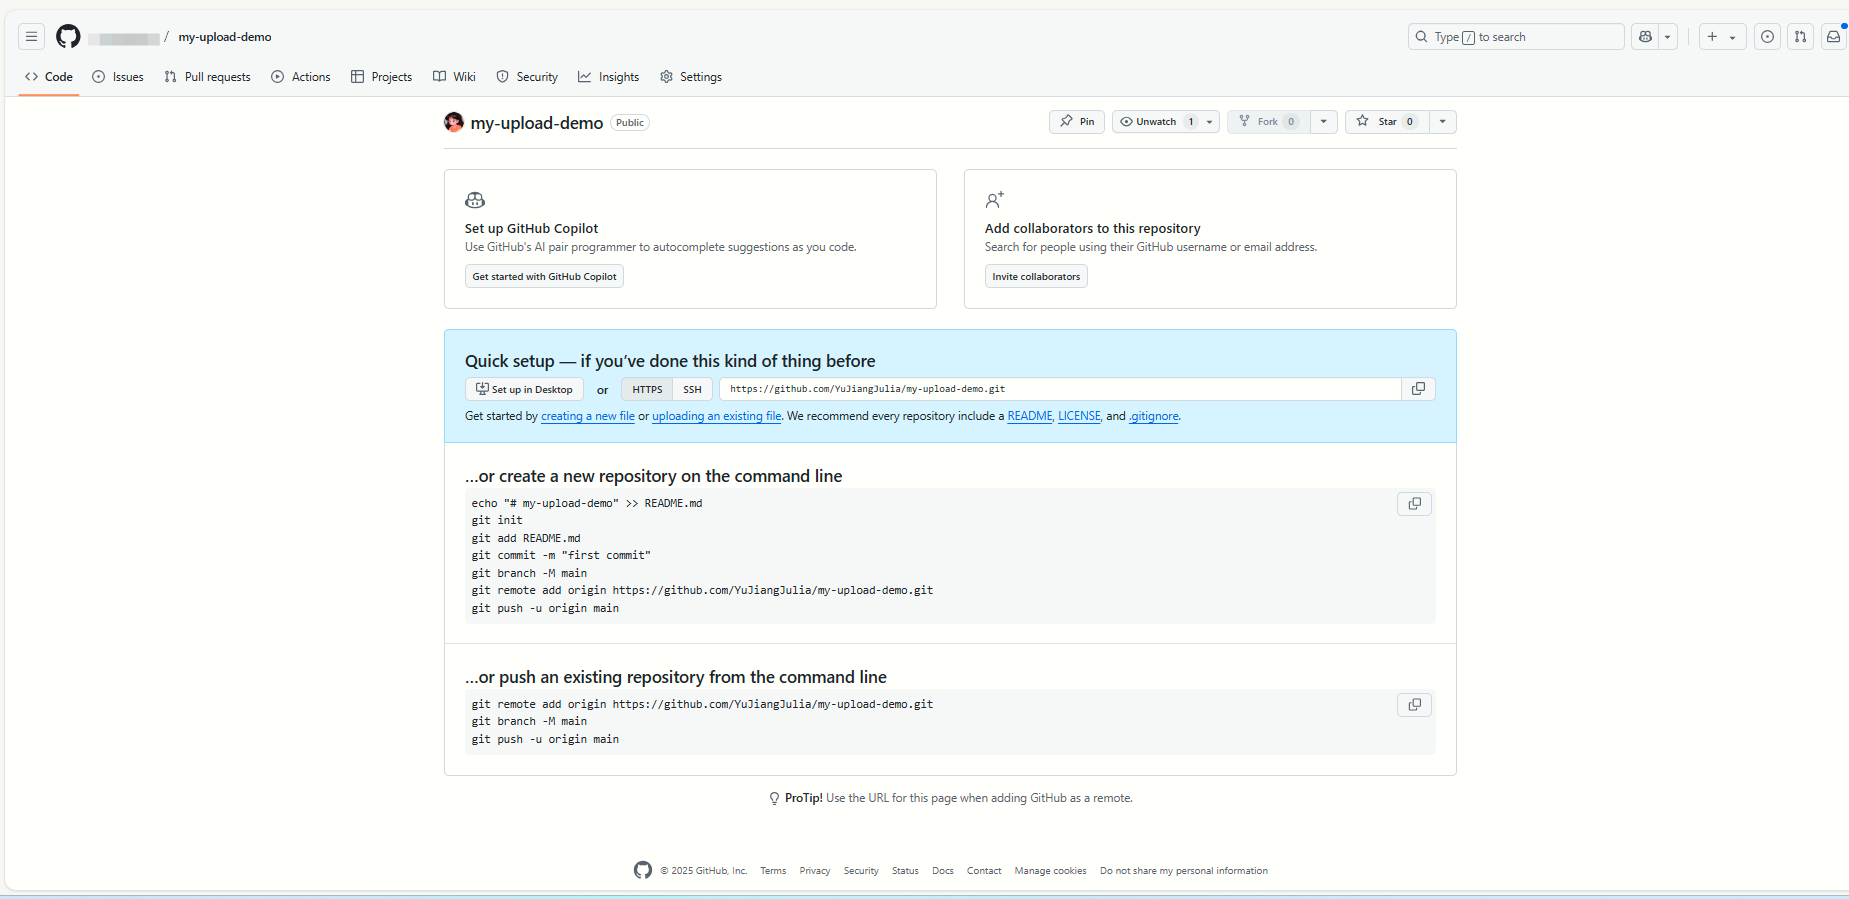Expand the Fork options dropdown arrow
The height and width of the screenshot is (899, 1849).
(x=1324, y=122)
